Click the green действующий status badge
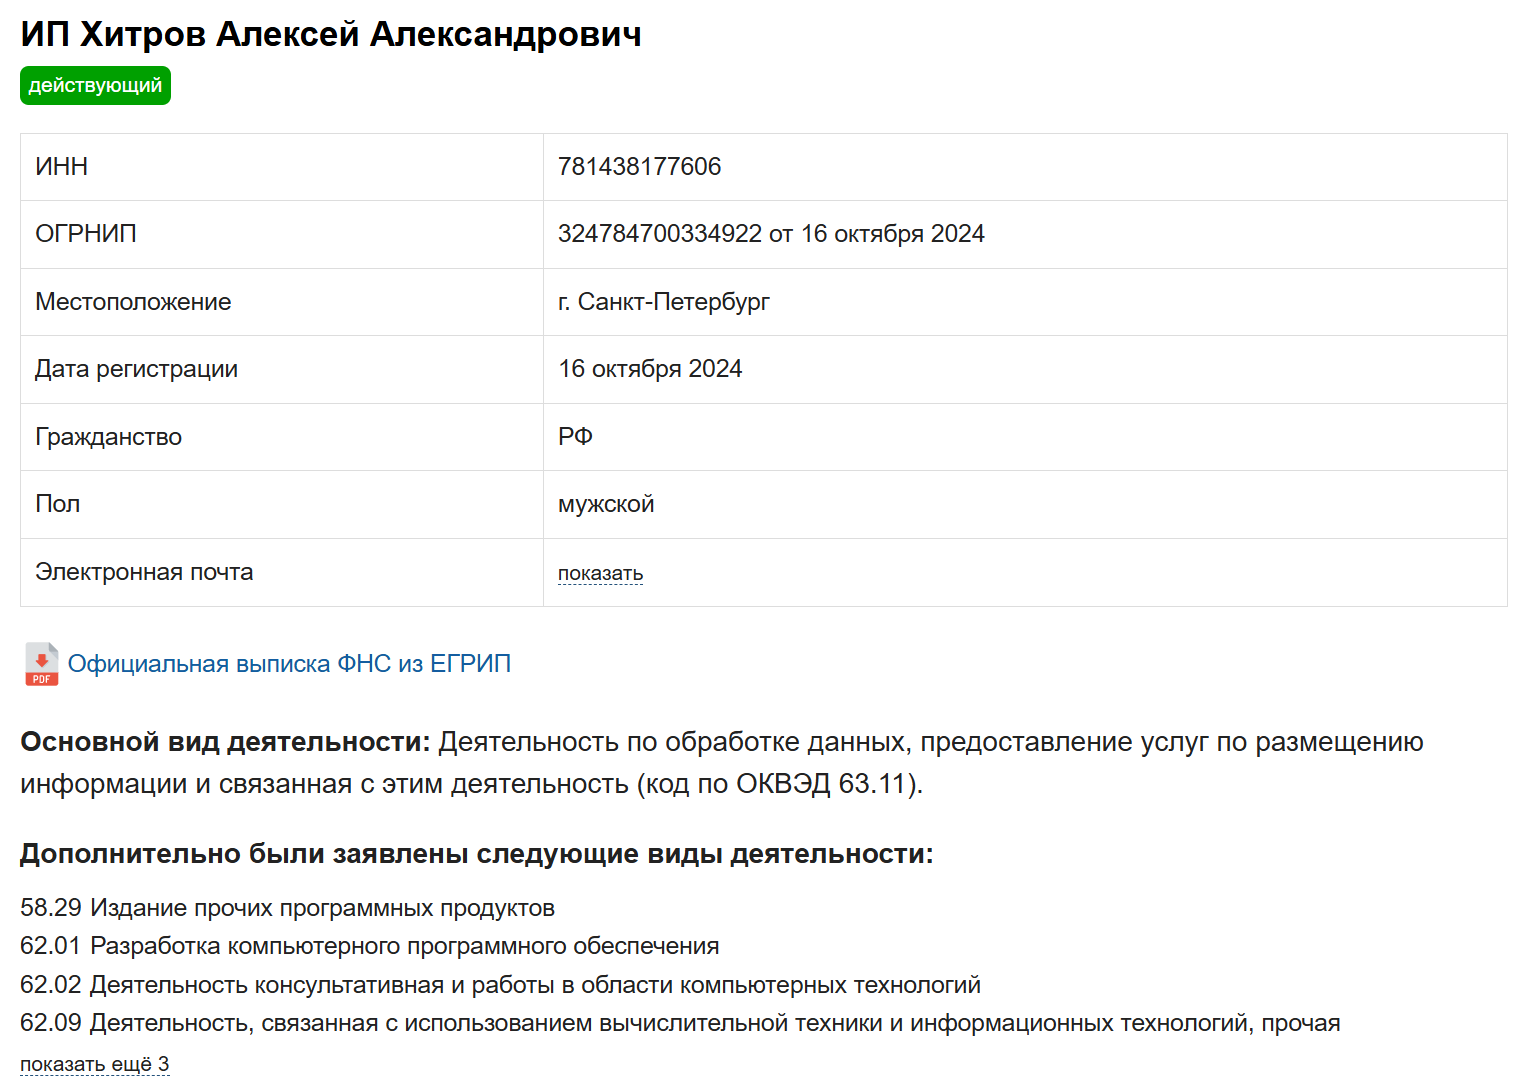Image resolution: width=1525 pixels, height=1082 pixels. tap(95, 85)
